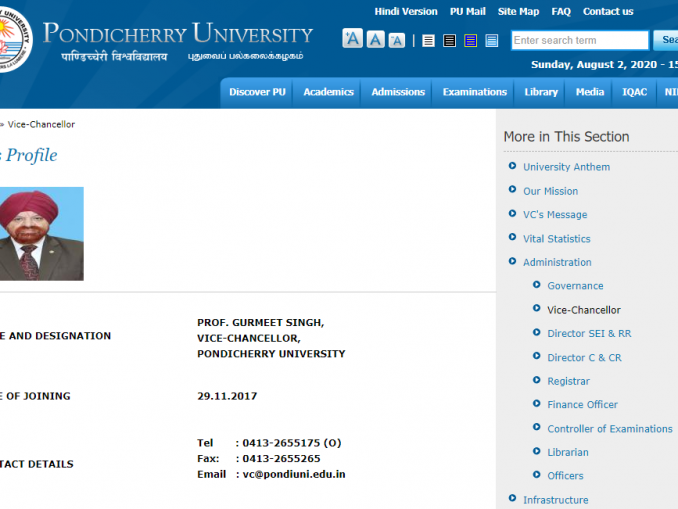Open Director C & CR page

point(584,358)
